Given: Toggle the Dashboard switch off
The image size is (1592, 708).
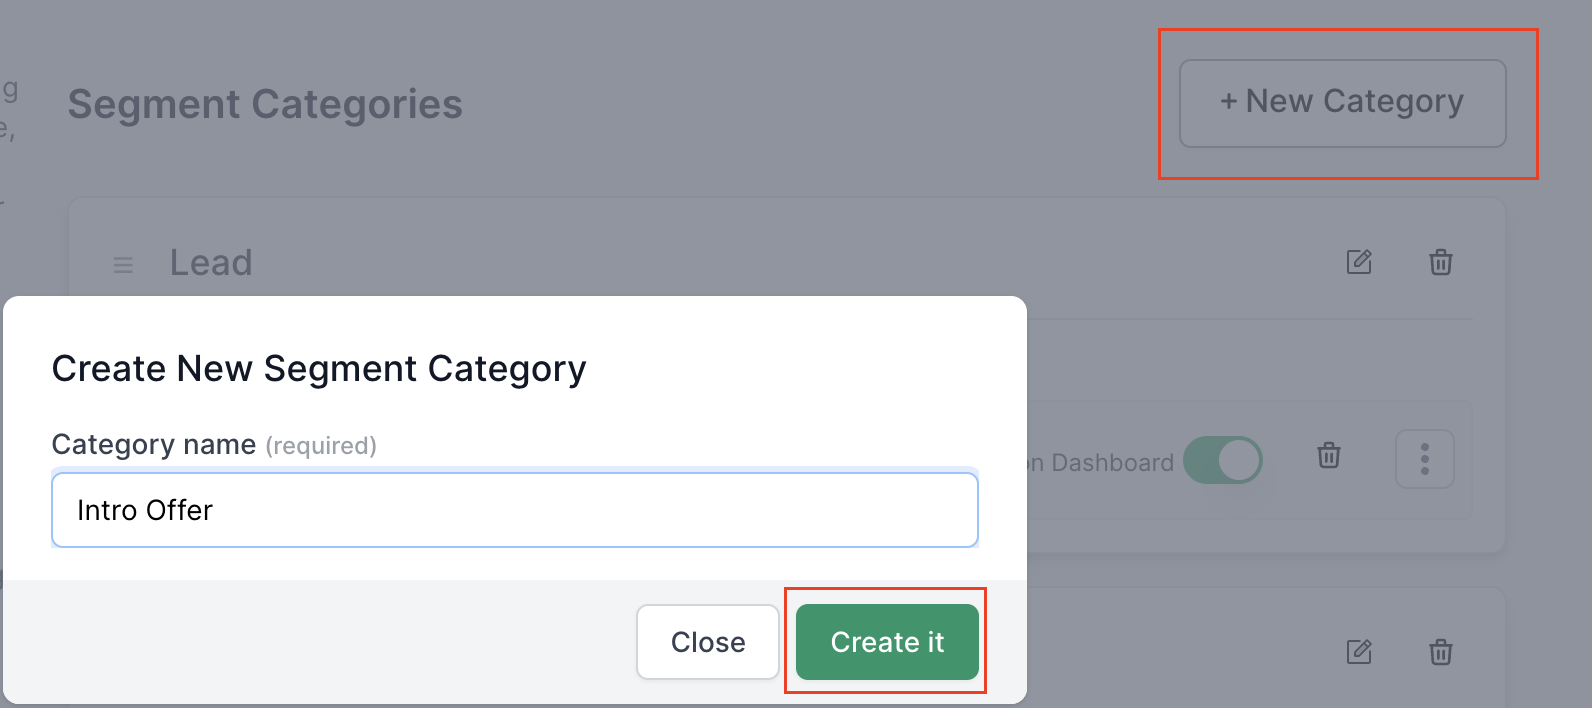Looking at the screenshot, I should coord(1222,461).
